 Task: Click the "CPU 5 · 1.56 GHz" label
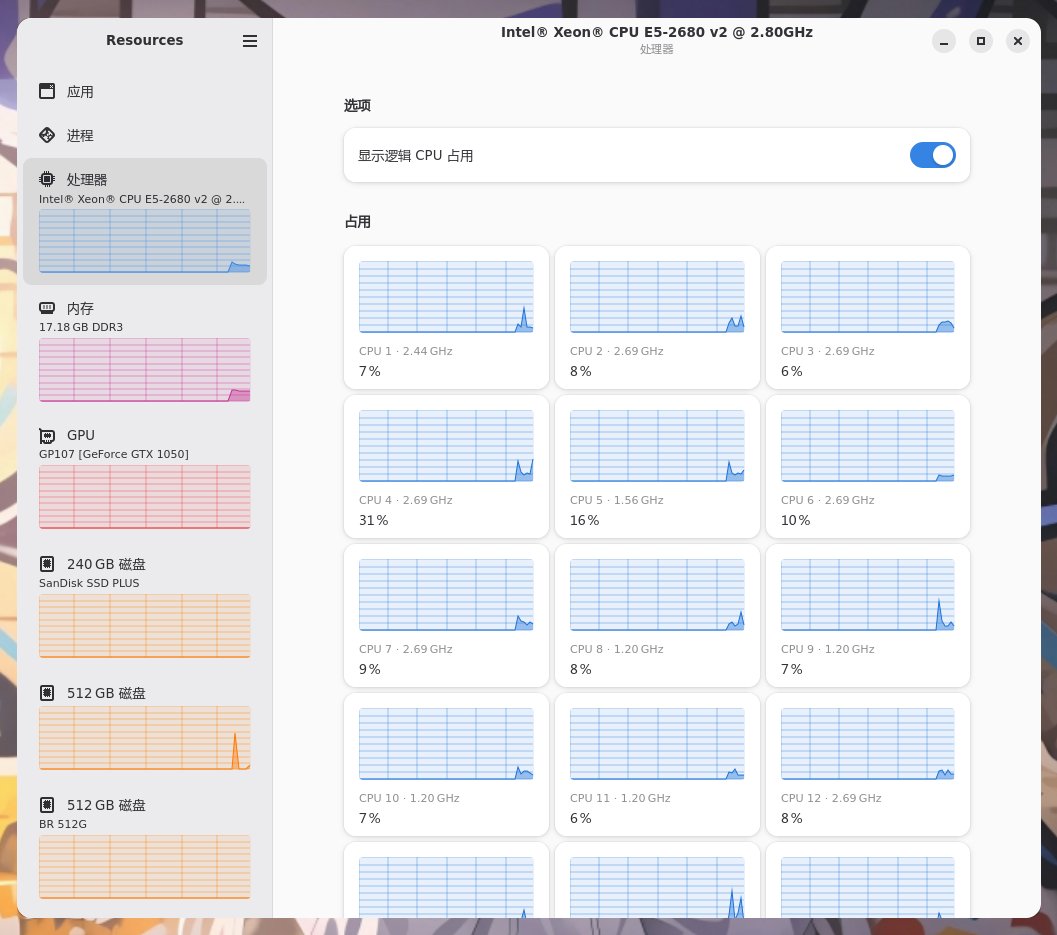(x=617, y=500)
